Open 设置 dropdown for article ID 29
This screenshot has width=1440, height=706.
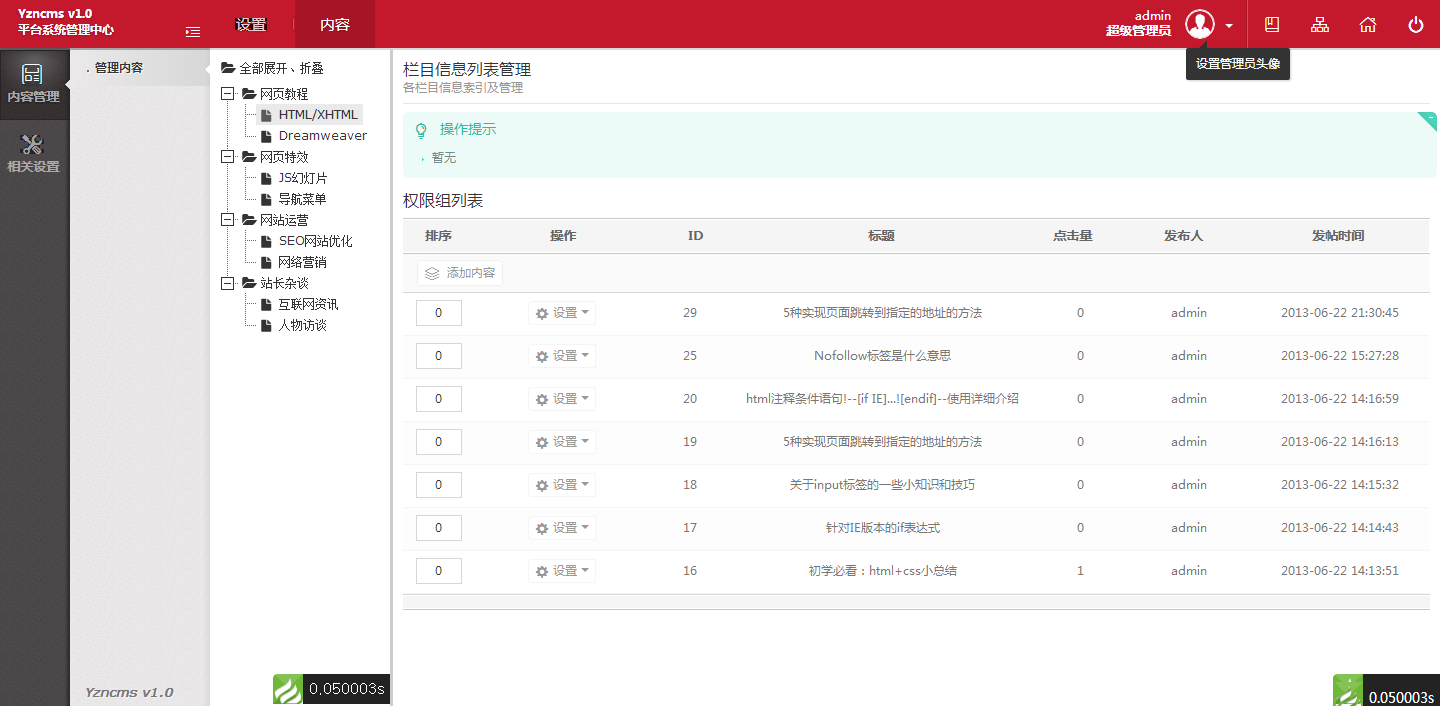coord(562,313)
